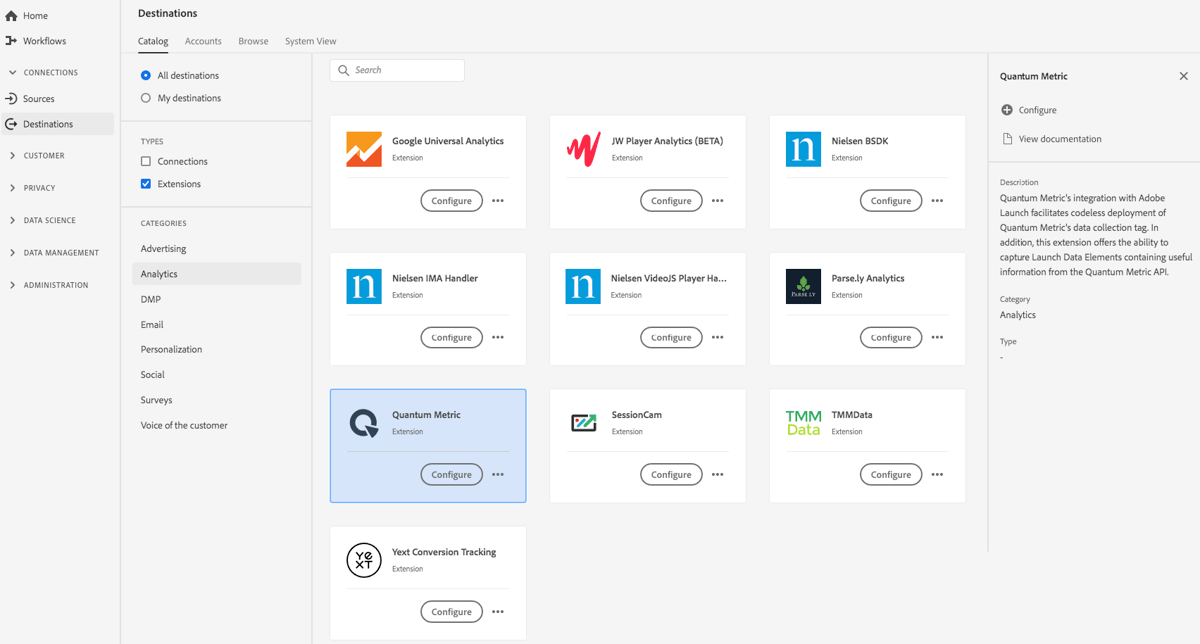The width and height of the screenshot is (1200, 644).
Task: Open the Home icon in sidebar
Action: pyautogui.click(x=12, y=14)
